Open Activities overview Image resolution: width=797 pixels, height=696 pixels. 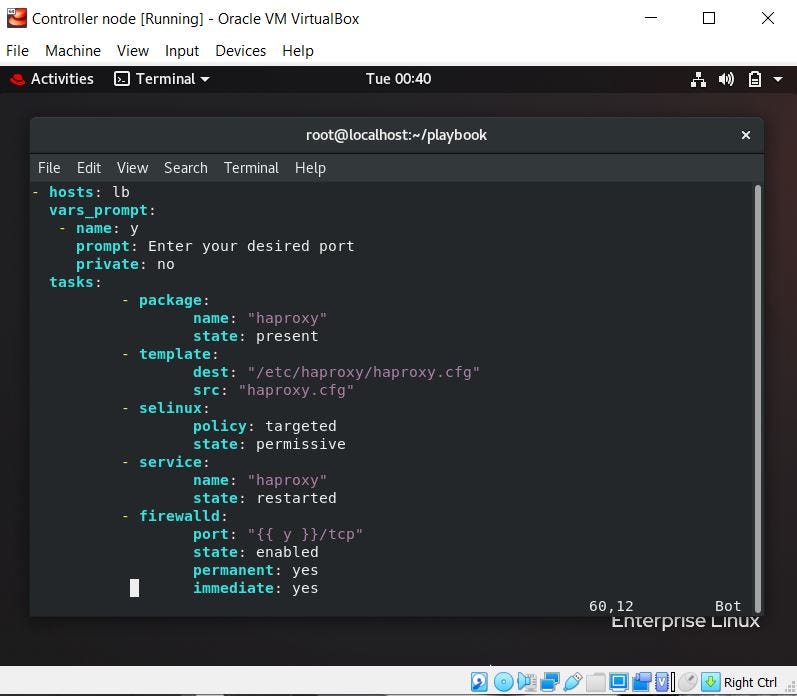[62, 79]
